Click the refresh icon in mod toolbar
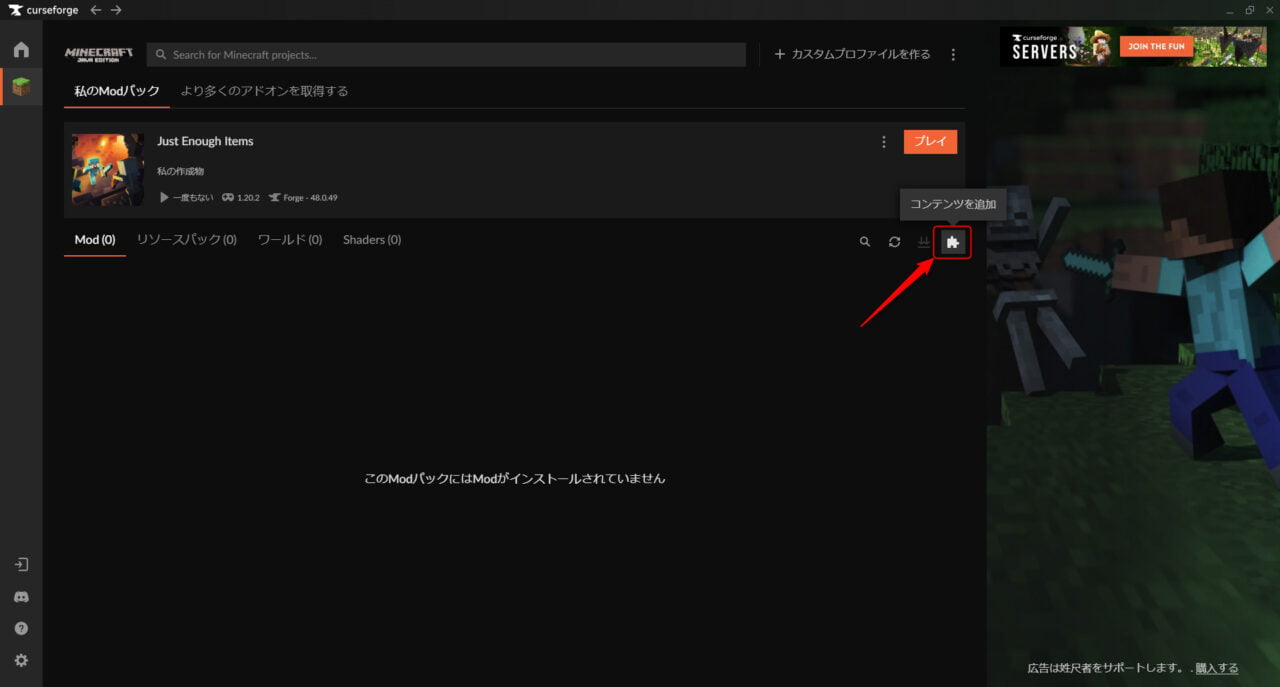1280x687 pixels. pyautogui.click(x=894, y=242)
